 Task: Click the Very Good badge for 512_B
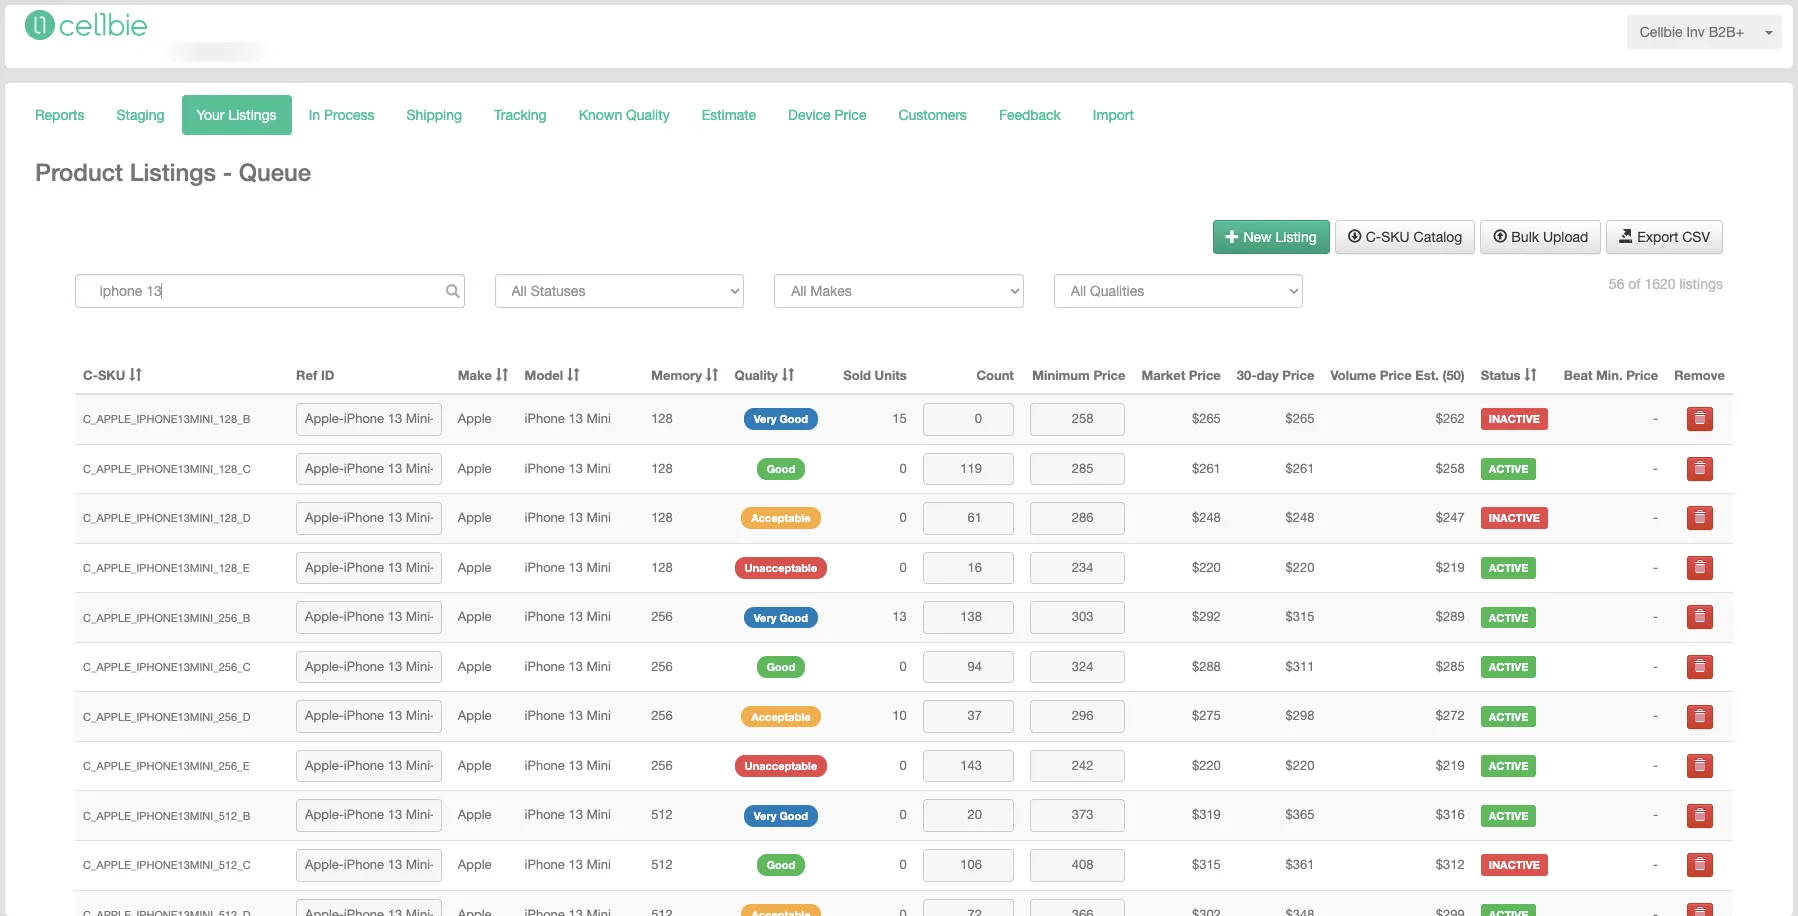781,816
